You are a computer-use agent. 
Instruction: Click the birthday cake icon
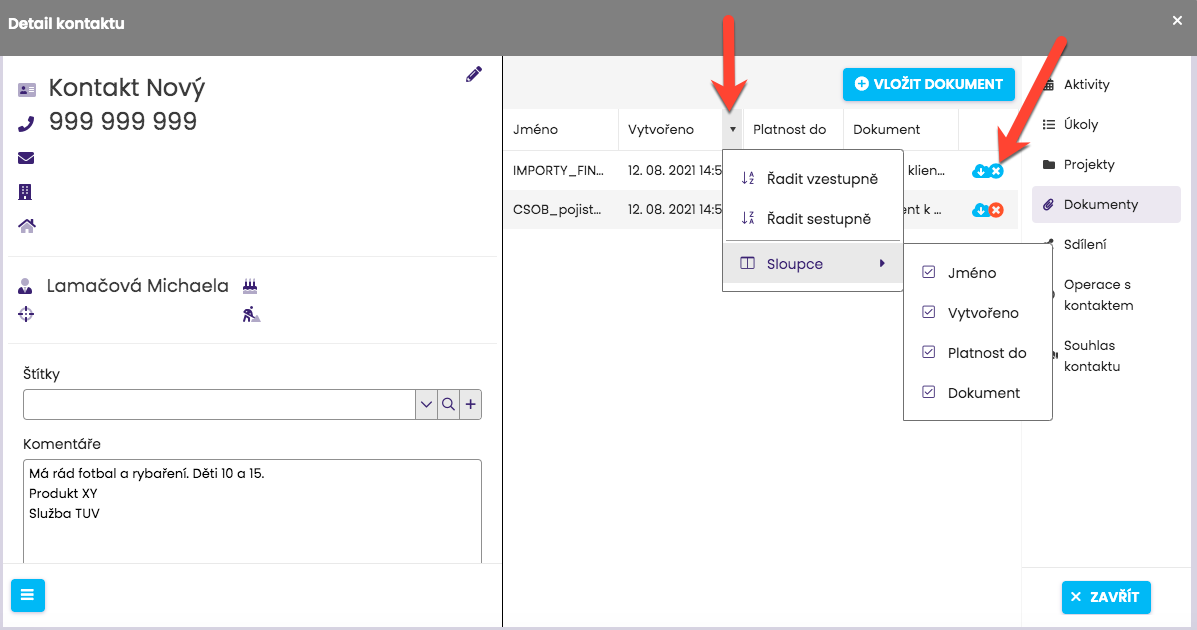(251, 286)
